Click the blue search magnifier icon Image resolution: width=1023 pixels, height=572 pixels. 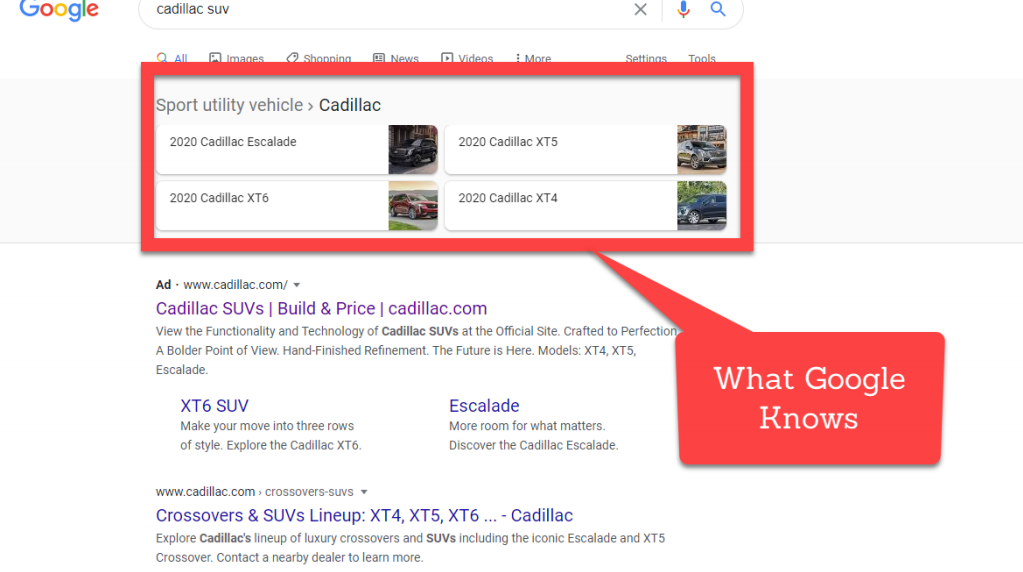click(717, 9)
